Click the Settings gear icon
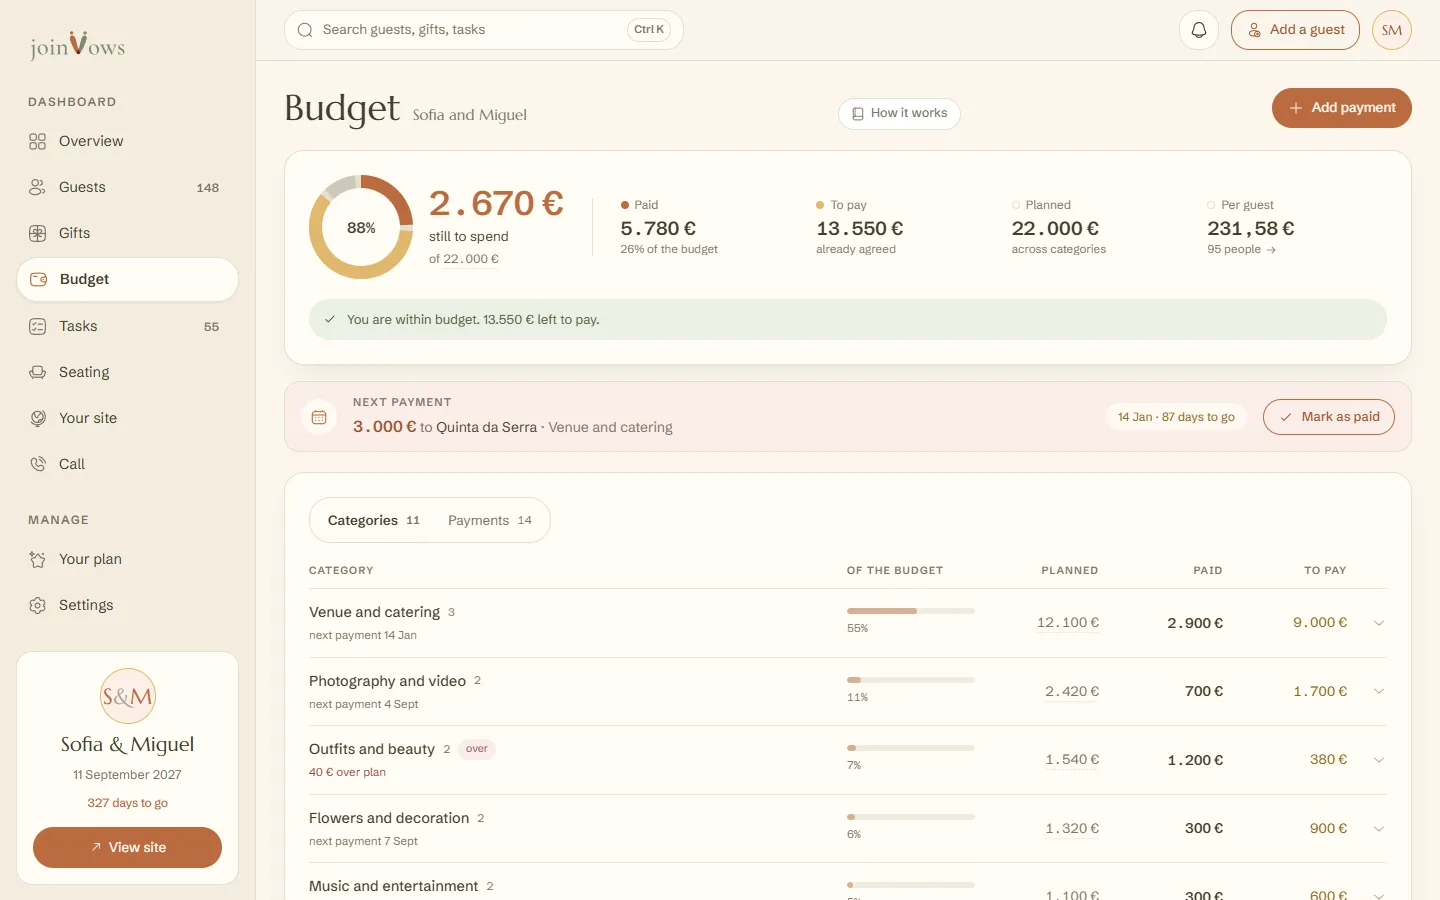 38,605
